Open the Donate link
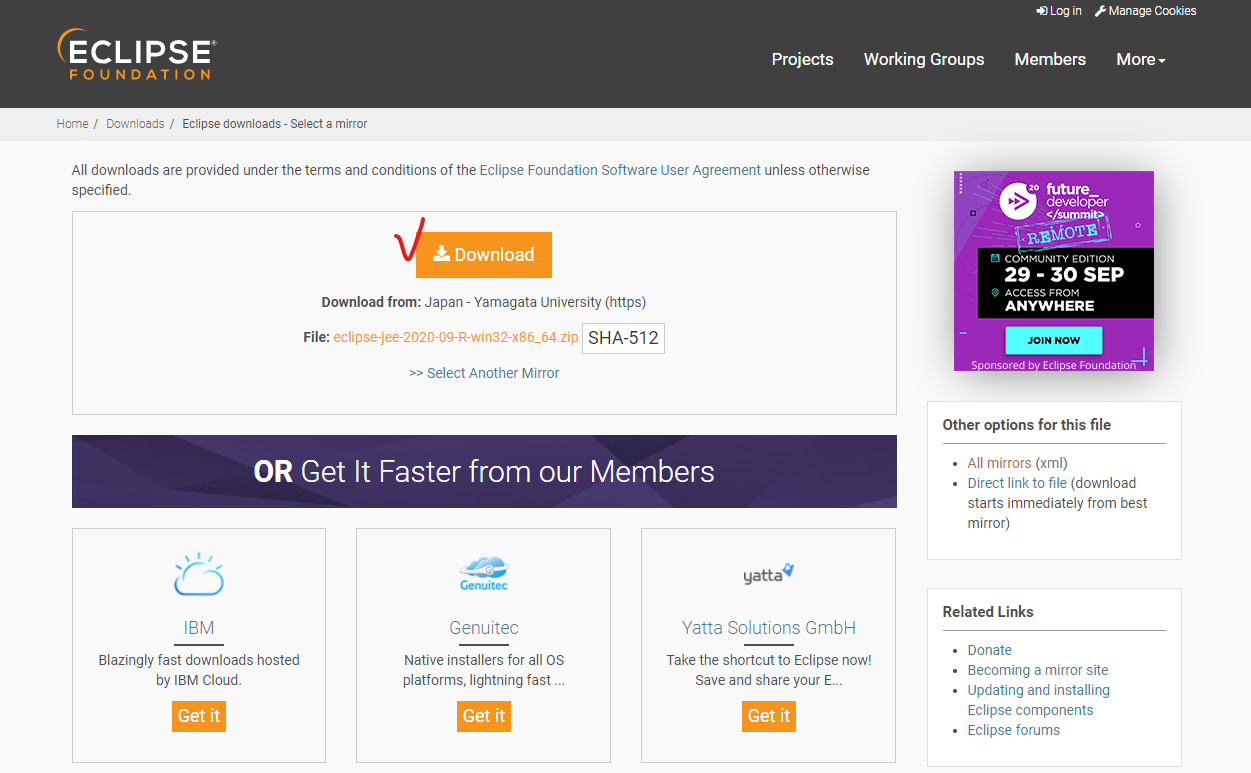The width and height of the screenshot is (1251, 773). 989,650
